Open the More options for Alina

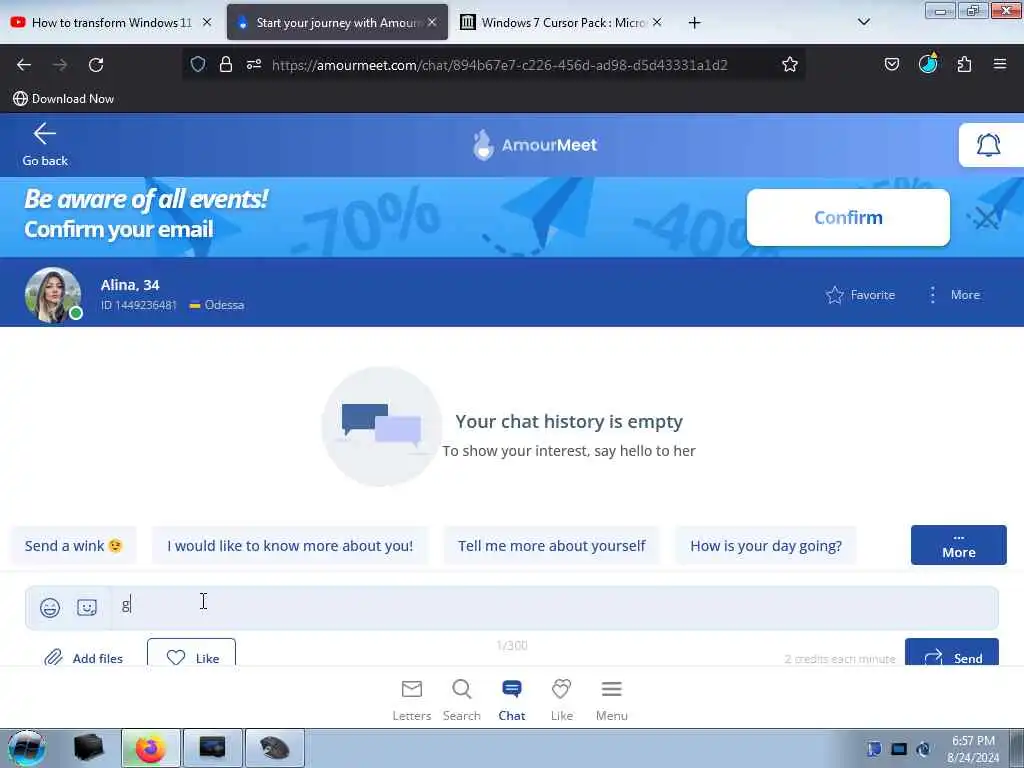(x=954, y=295)
